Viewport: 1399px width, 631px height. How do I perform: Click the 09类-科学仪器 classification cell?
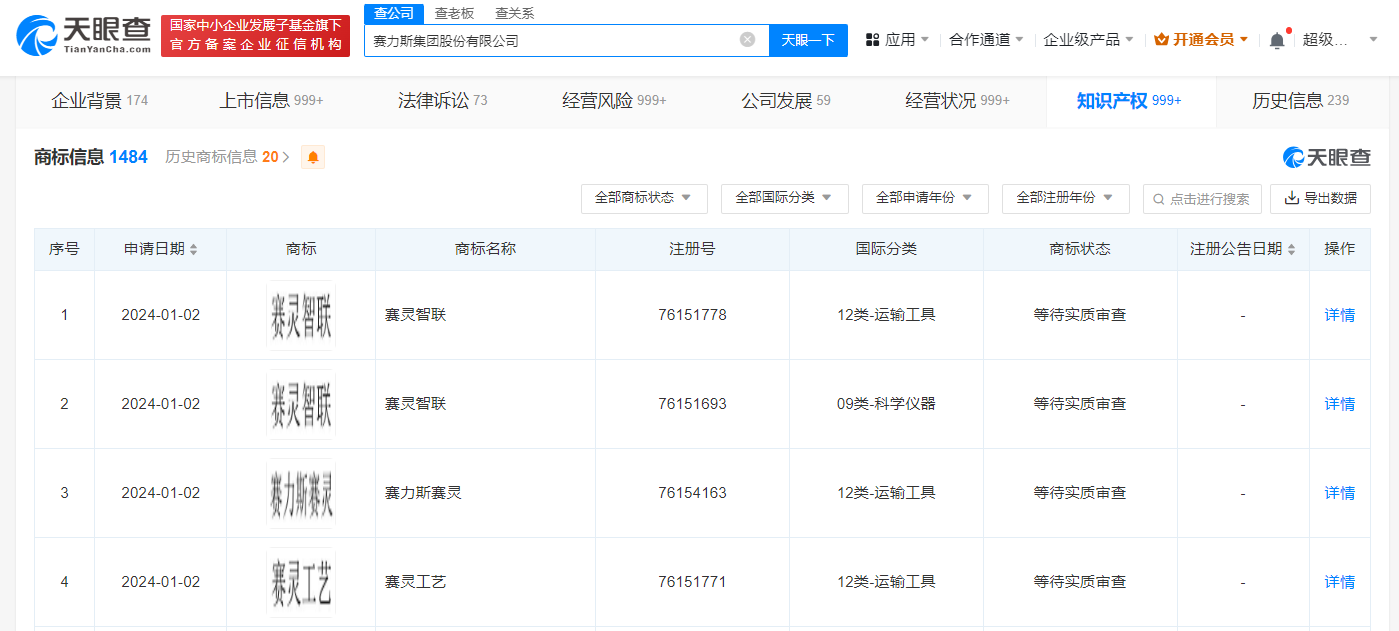click(886, 404)
